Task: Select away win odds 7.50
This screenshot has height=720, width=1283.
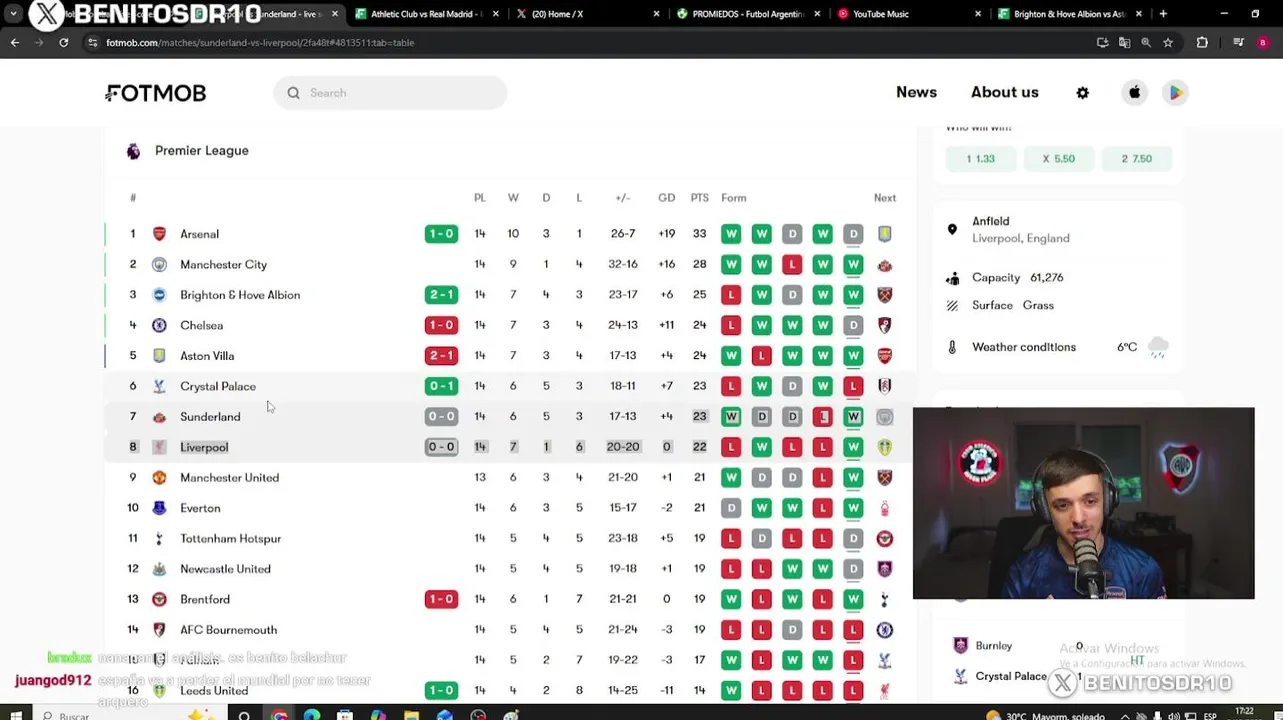Action: coord(1137,159)
